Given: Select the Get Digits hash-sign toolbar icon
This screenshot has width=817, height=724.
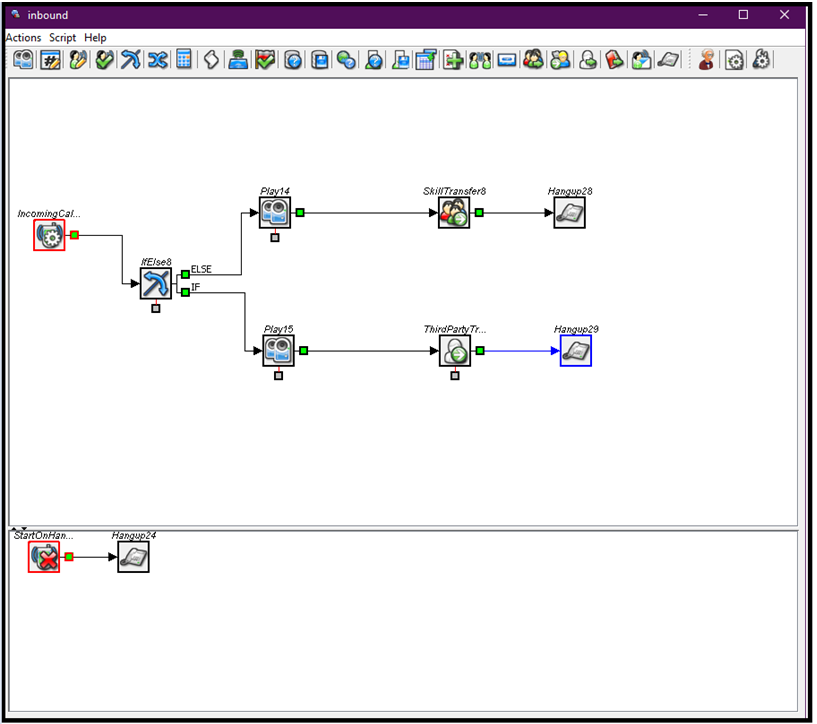Looking at the screenshot, I should 51,60.
